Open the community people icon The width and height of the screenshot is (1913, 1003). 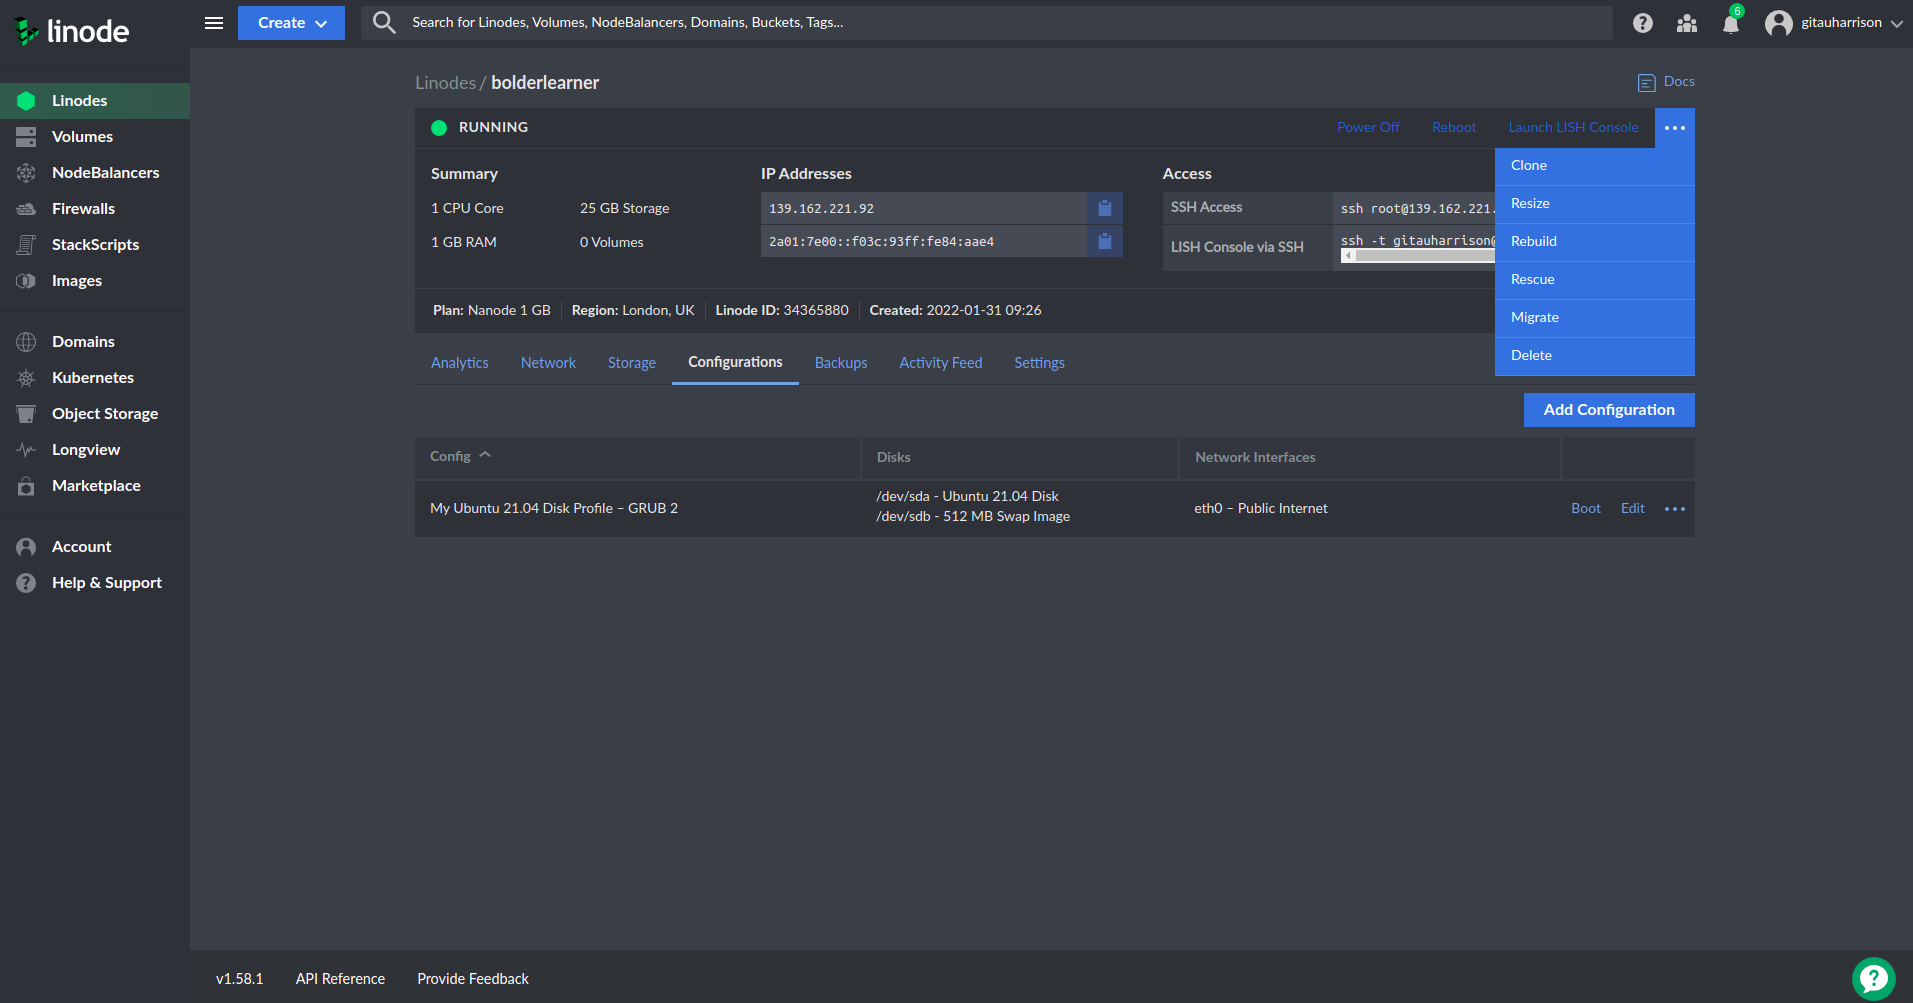point(1687,23)
